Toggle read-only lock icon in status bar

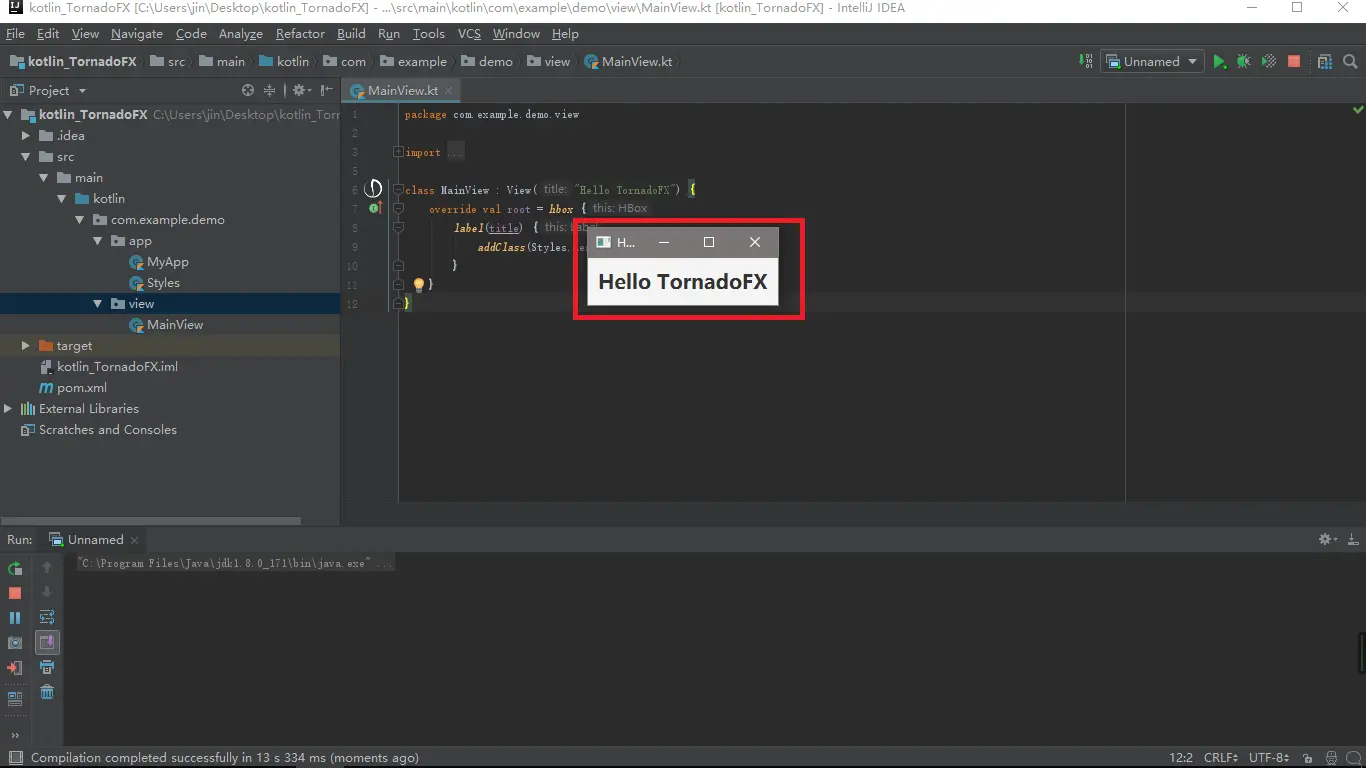coord(1308,758)
